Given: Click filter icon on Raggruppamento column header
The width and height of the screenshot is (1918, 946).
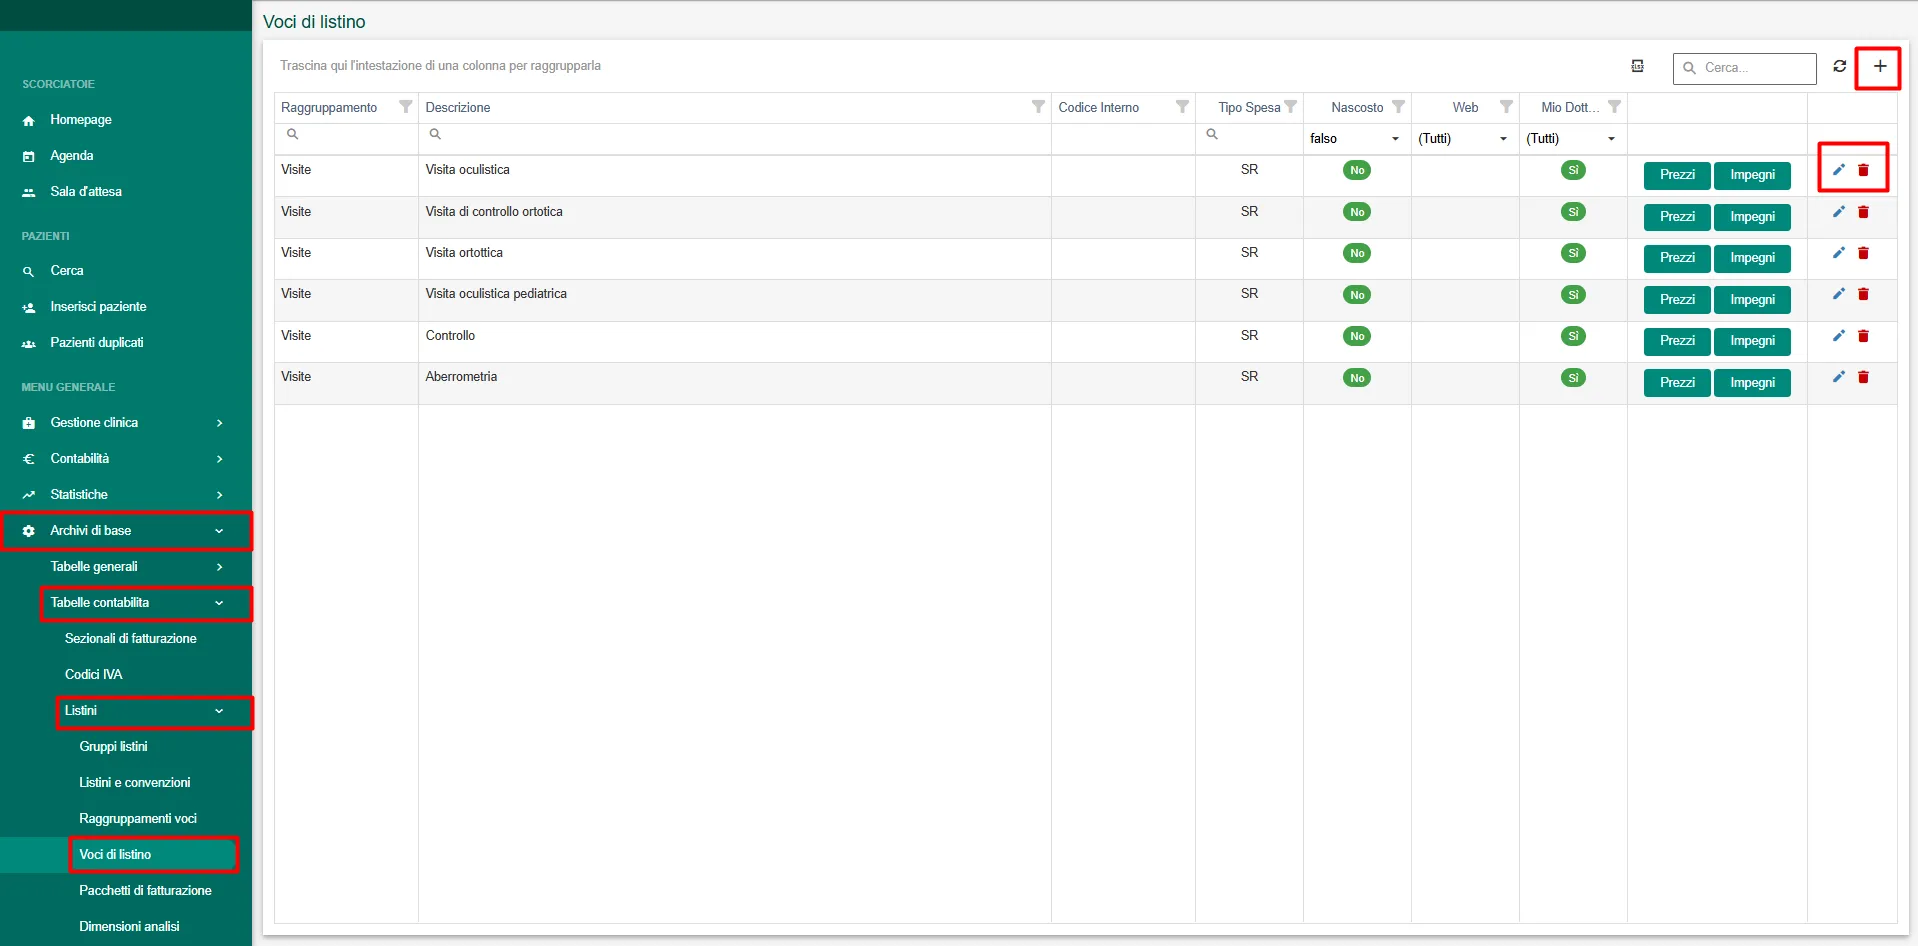Looking at the screenshot, I should 405,107.
